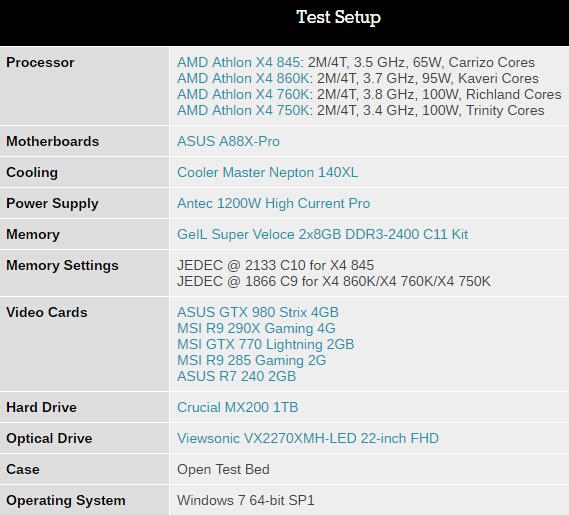The image size is (569, 515).
Task: Select the Processor row label
Action: pyautogui.click(x=40, y=62)
